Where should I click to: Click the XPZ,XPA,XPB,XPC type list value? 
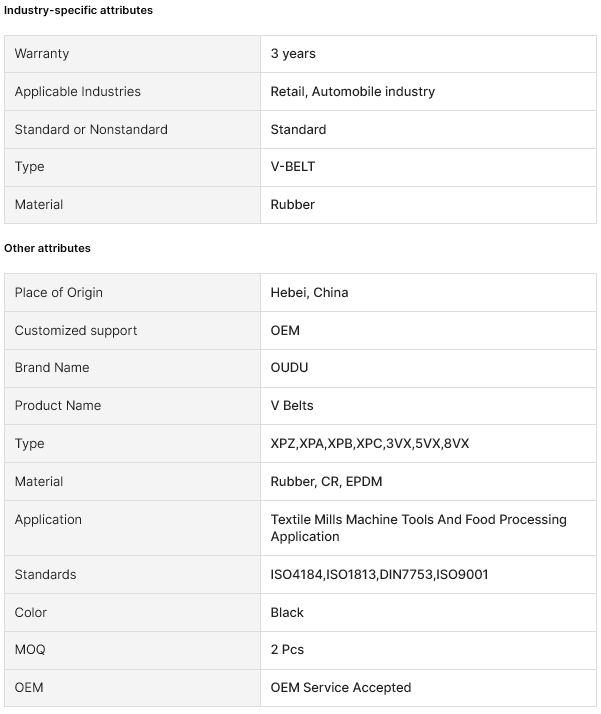click(x=369, y=444)
